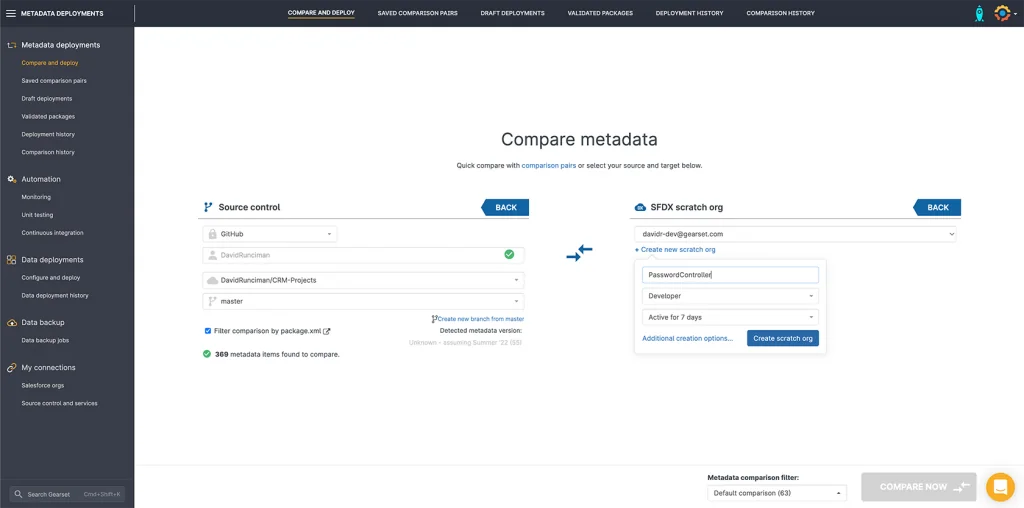Open Data backup jobs in sidebar
Image resolution: width=1024 pixels, height=508 pixels.
pyautogui.click(x=45, y=340)
